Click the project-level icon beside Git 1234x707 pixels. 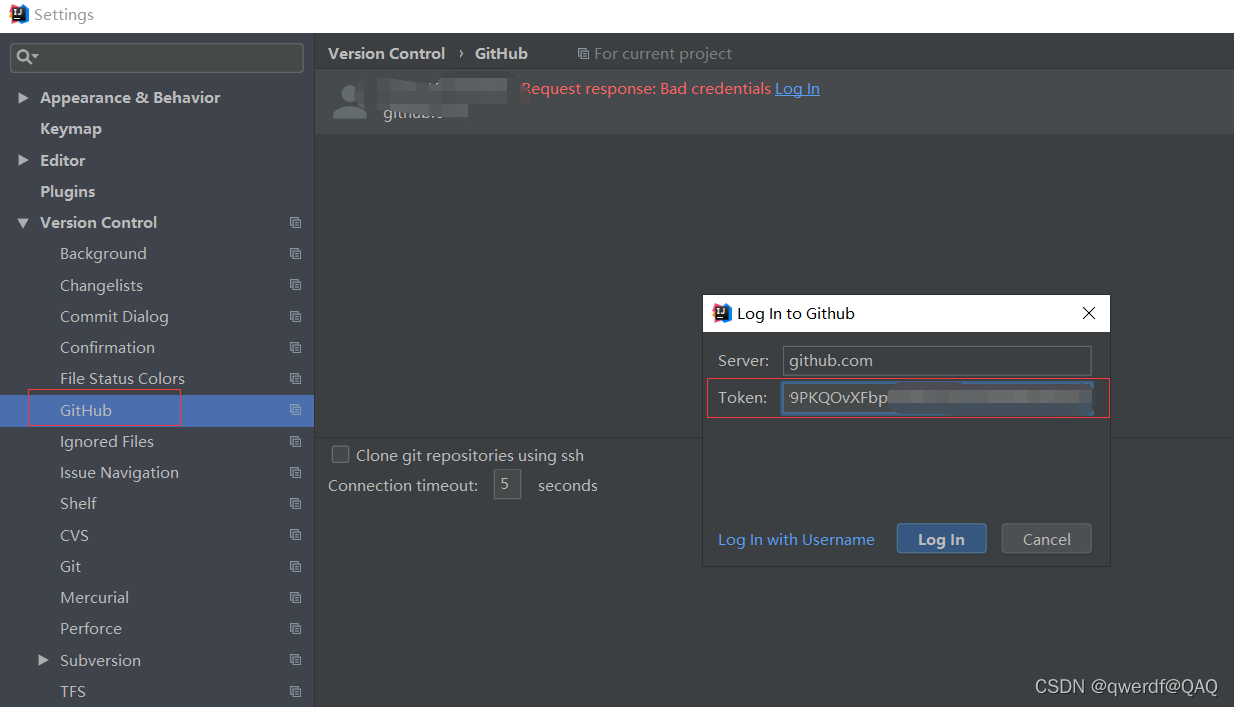tap(295, 567)
